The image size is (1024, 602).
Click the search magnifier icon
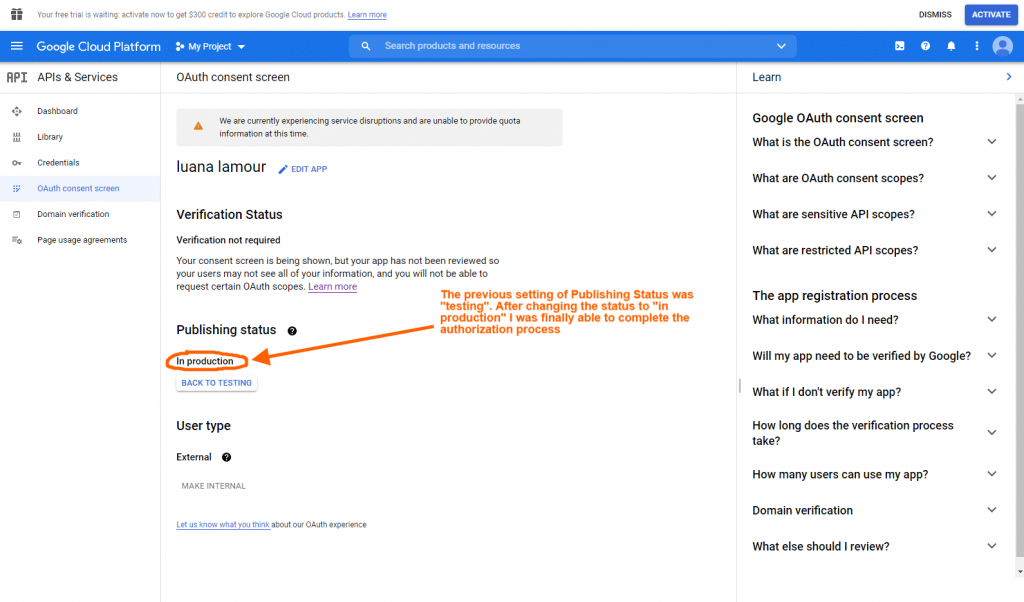[366, 46]
